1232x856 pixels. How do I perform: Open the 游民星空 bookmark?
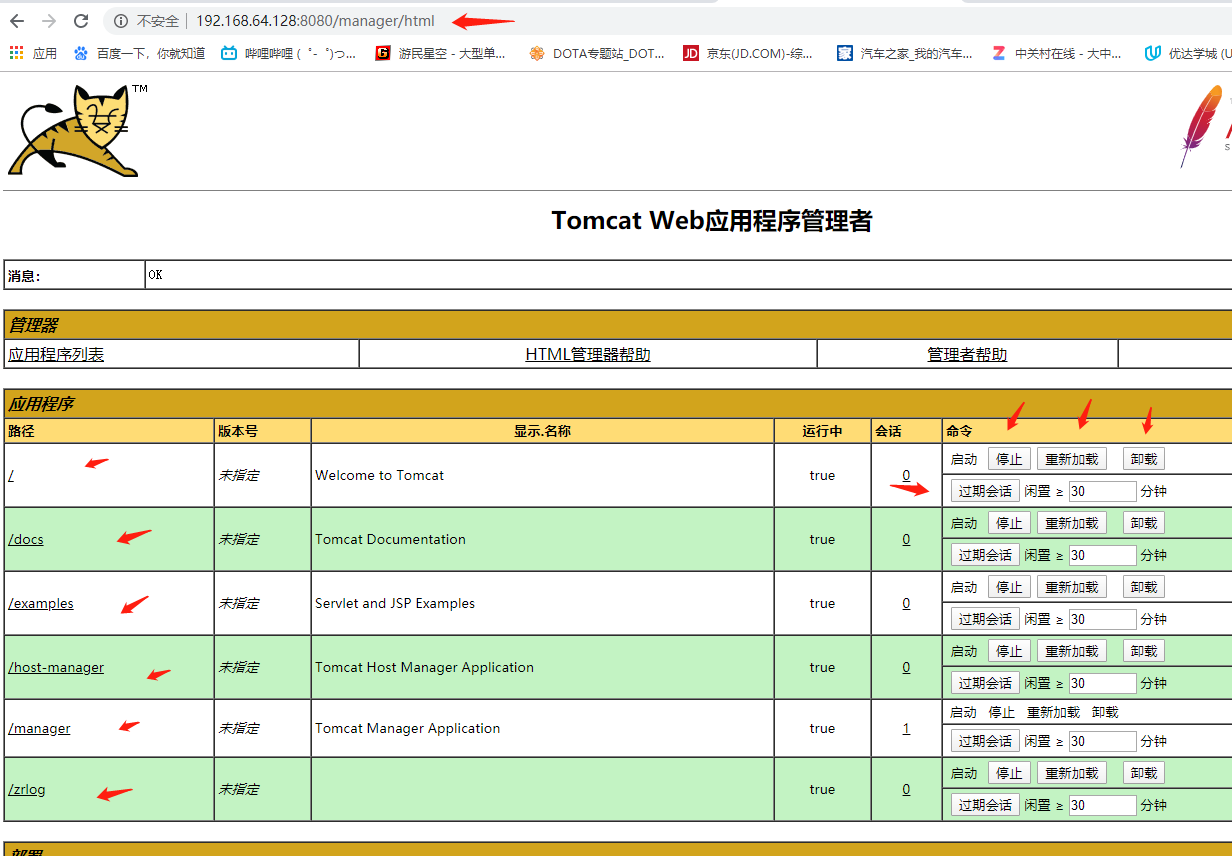click(x=441, y=53)
